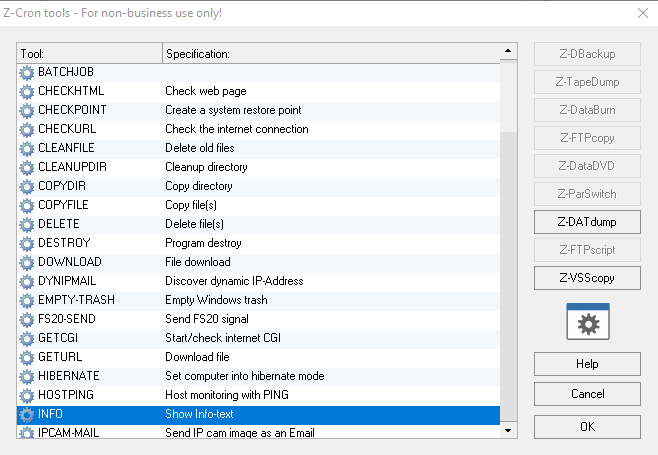Select 'Start/check internet CGI' text

[x=223, y=338]
